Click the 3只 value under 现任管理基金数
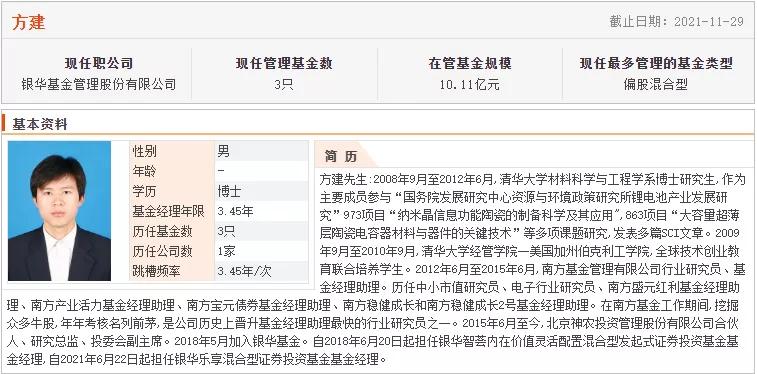Screen dimensions: 757x374 (x=284, y=84)
